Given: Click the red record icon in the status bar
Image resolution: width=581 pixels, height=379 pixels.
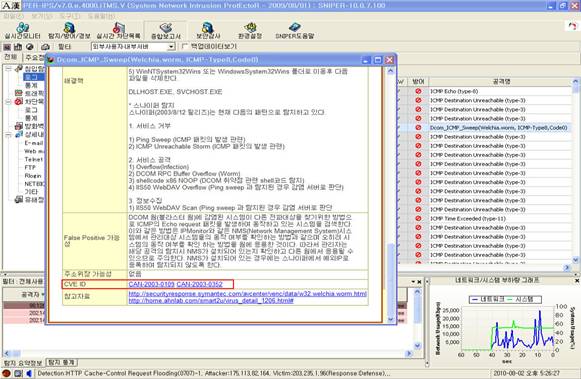Looking at the screenshot, I should tap(6, 373).
